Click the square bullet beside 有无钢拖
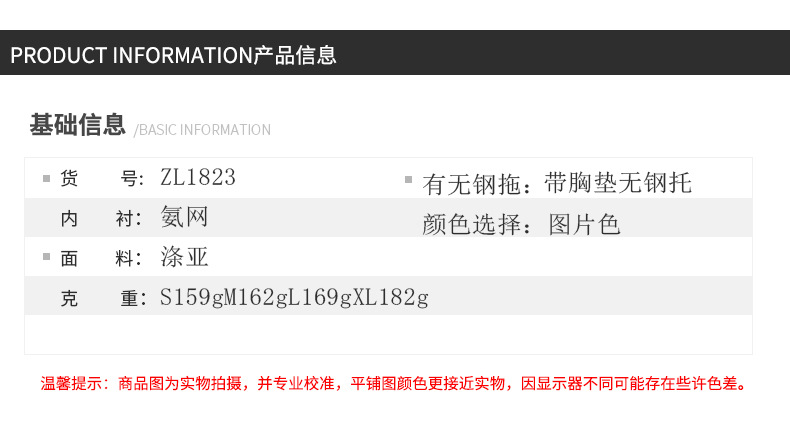Viewport: 790px width, 426px height. pyautogui.click(x=409, y=179)
